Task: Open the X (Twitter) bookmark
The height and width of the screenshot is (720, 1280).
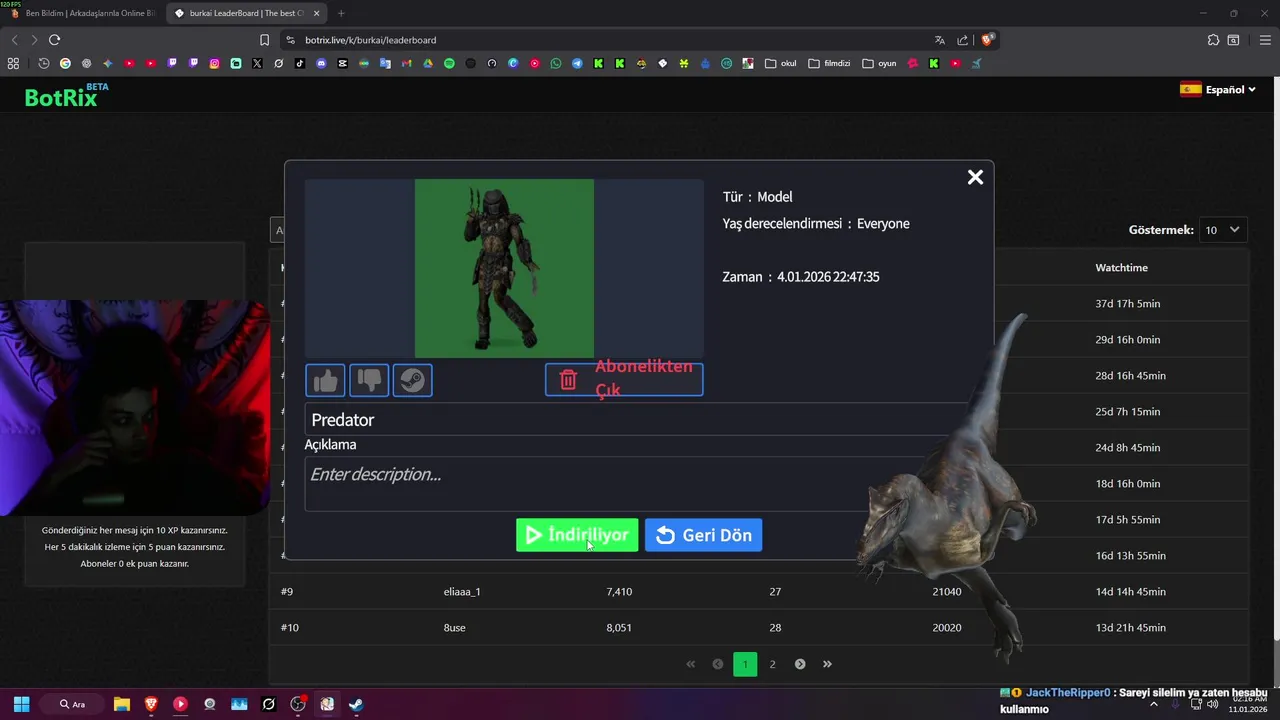Action: pyautogui.click(x=257, y=63)
